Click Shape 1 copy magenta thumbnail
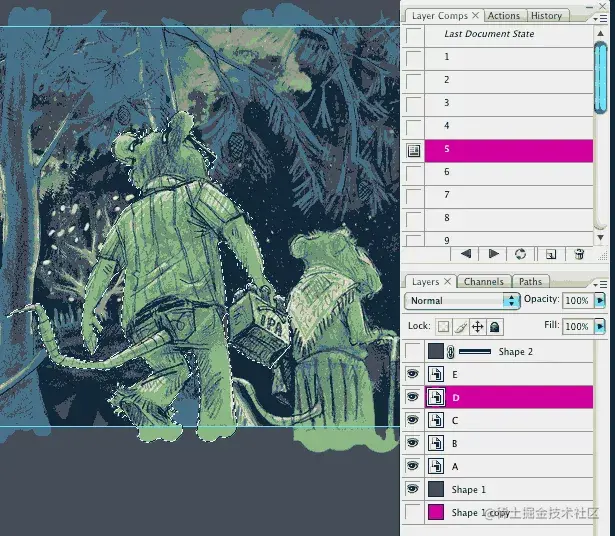 point(436,512)
